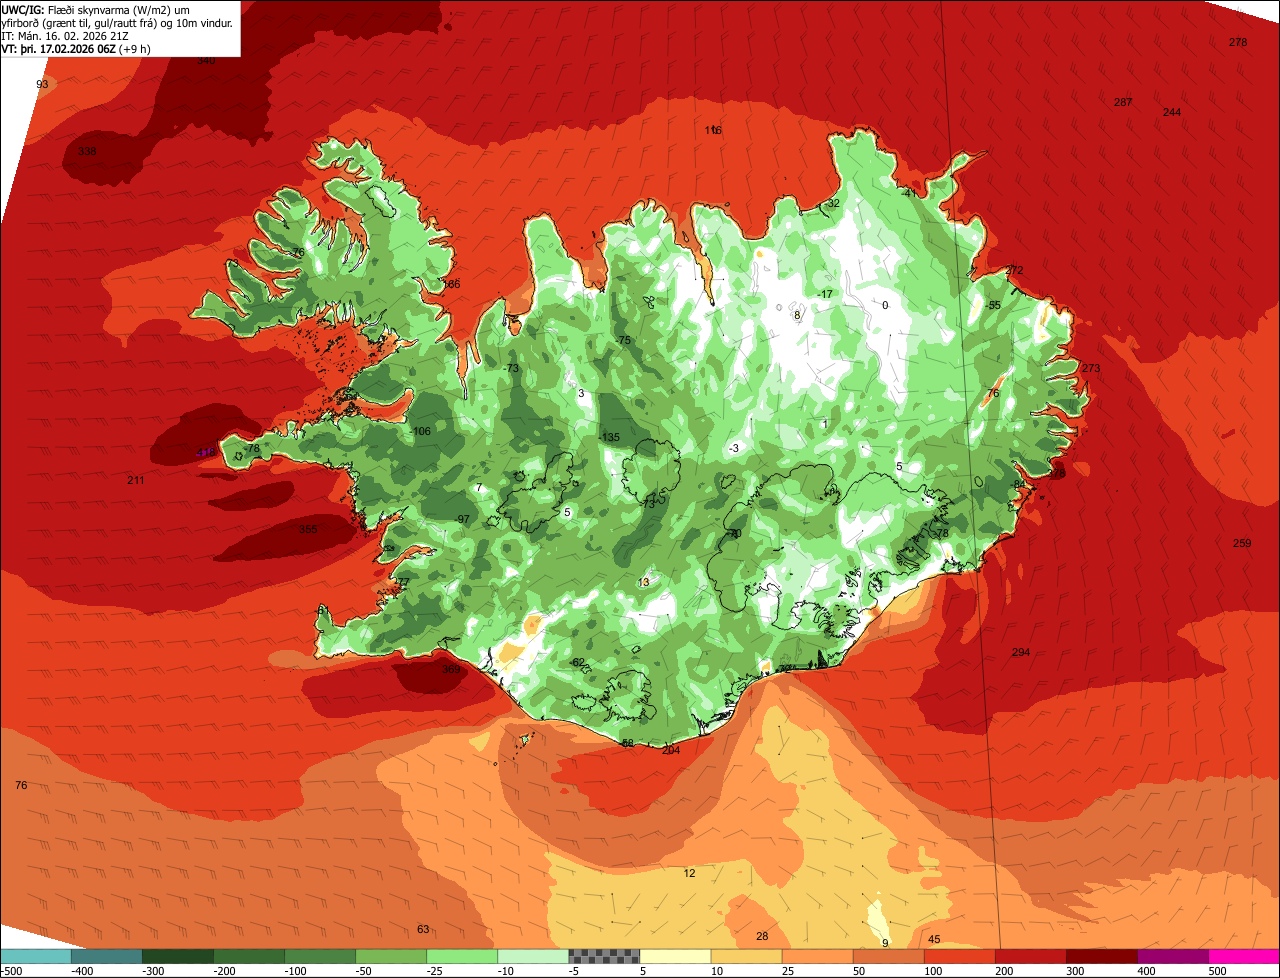Image resolution: width=1280 pixels, height=978 pixels.
Task: Select the 294 value on the map
Action: coord(1021,652)
